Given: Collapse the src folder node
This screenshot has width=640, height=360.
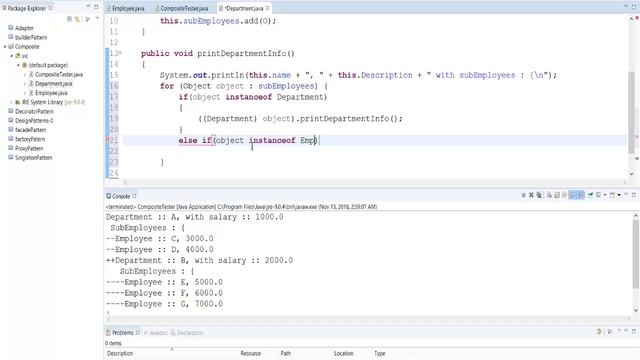Looking at the screenshot, I should click(12, 56).
